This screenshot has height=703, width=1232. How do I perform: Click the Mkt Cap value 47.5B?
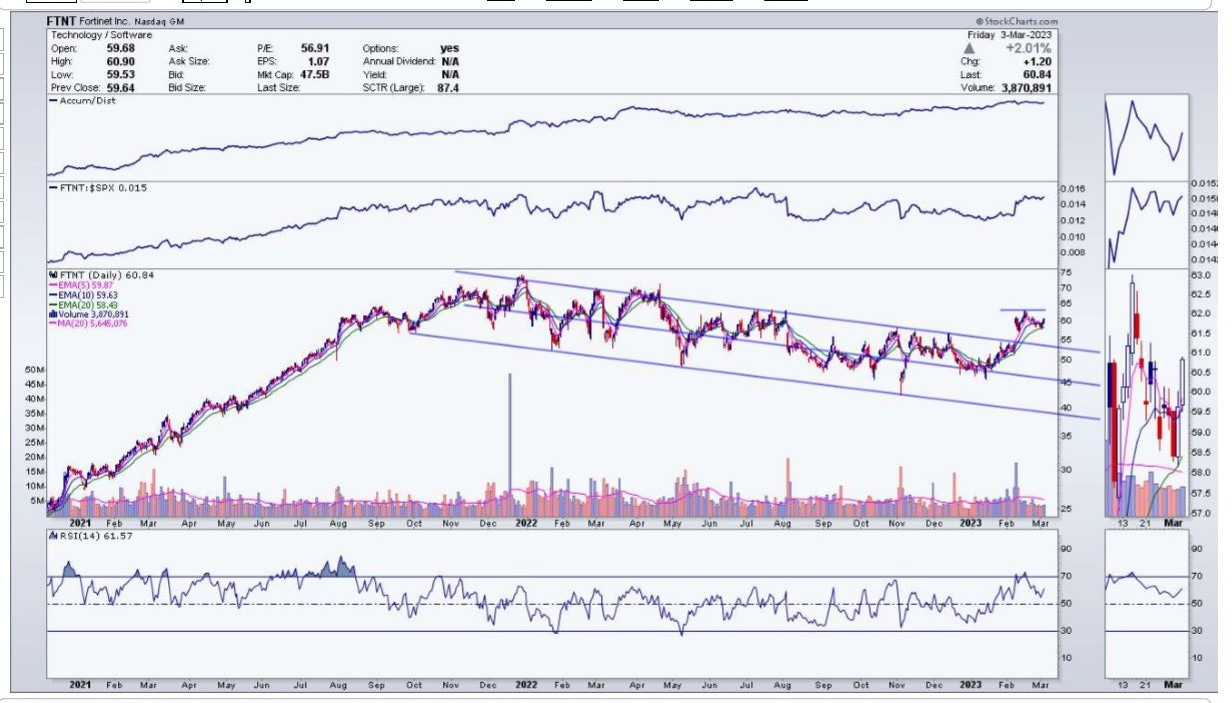coord(316,74)
